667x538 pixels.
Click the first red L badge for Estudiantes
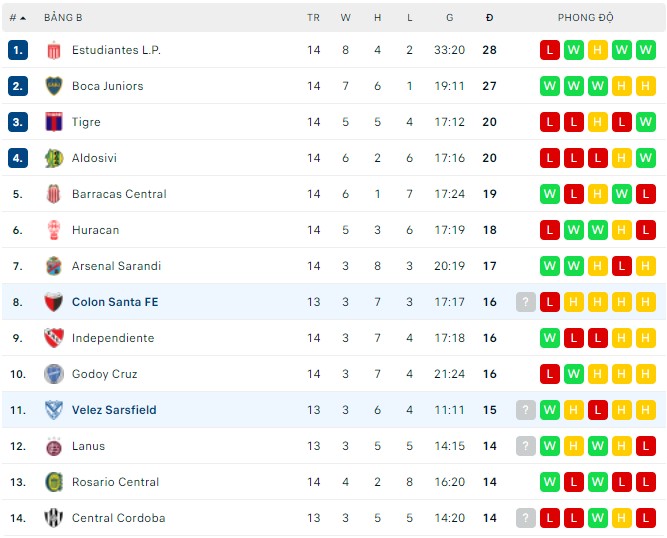click(x=550, y=50)
